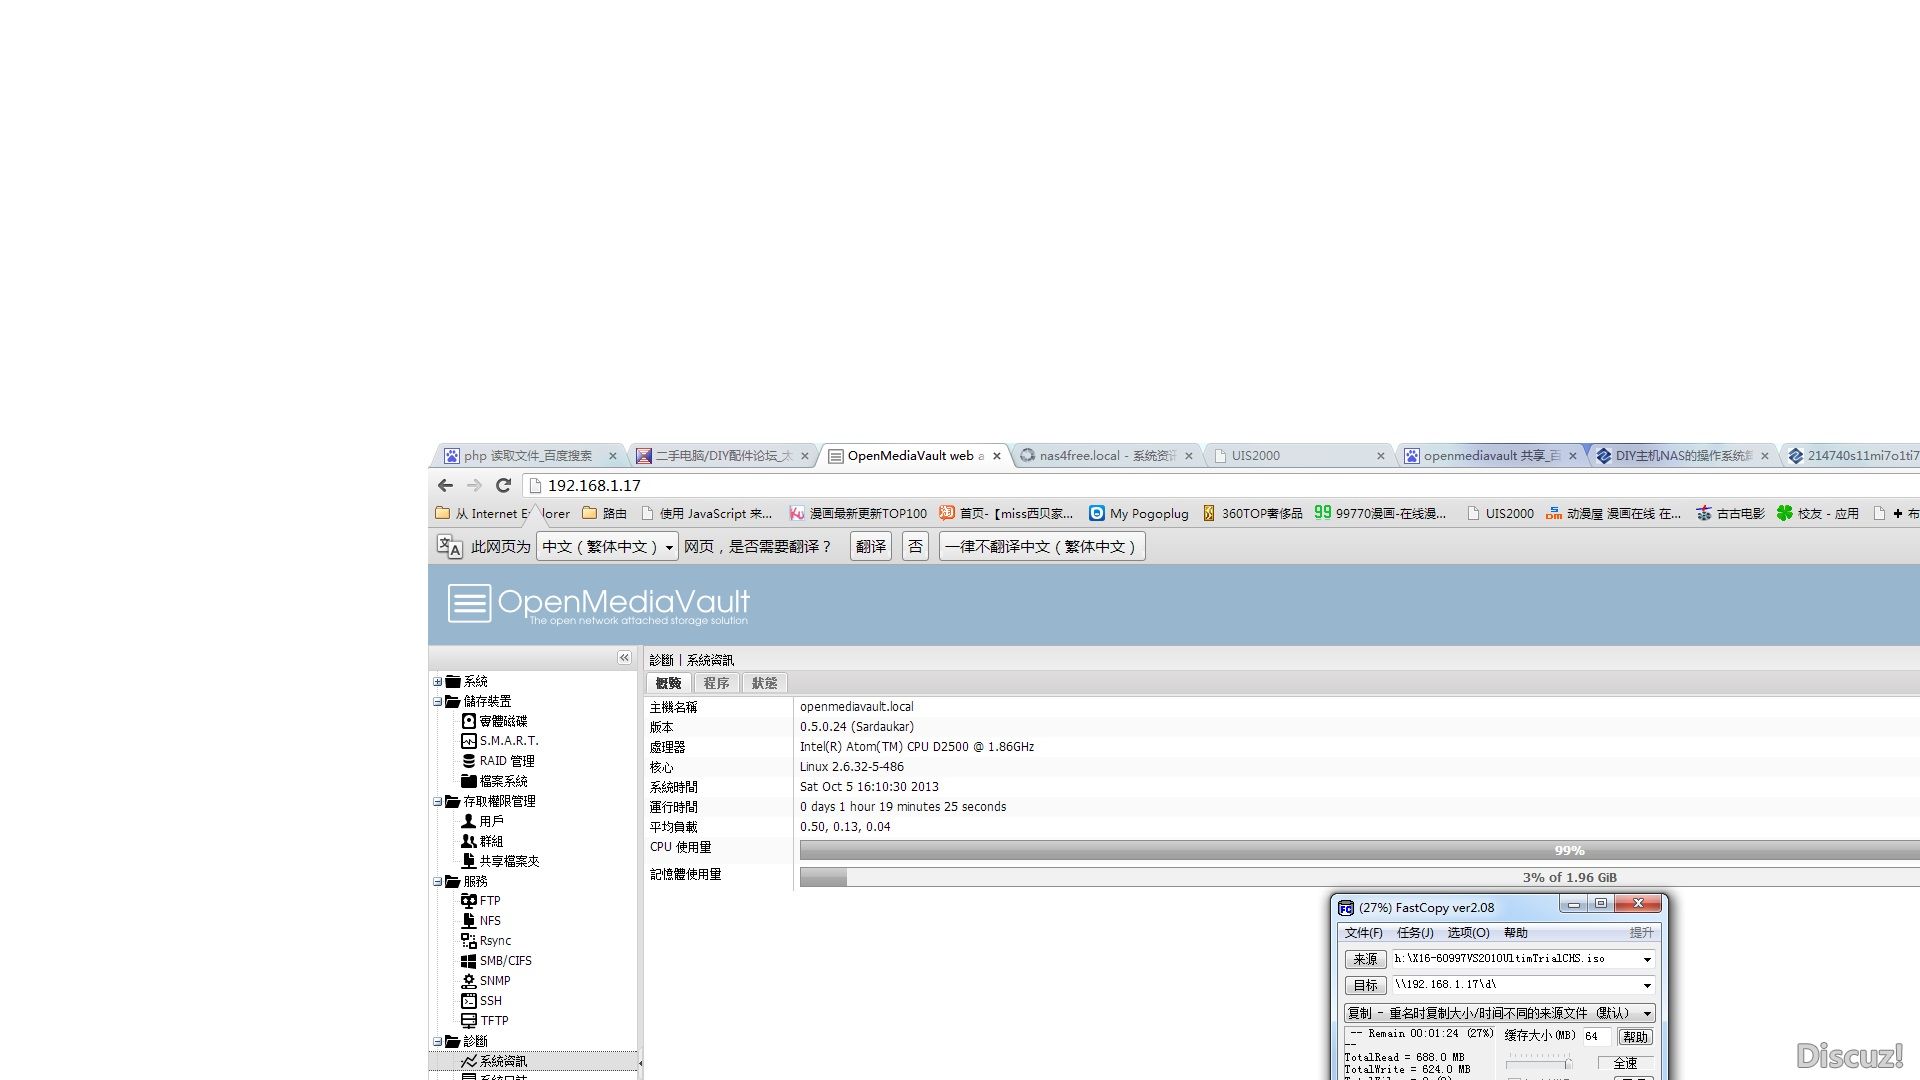Image resolution: width=1920 pixels, height=1080 pixels.
Task: Expand the 系統 tree node
Action: pyautogui.click(x=437, y=682)
